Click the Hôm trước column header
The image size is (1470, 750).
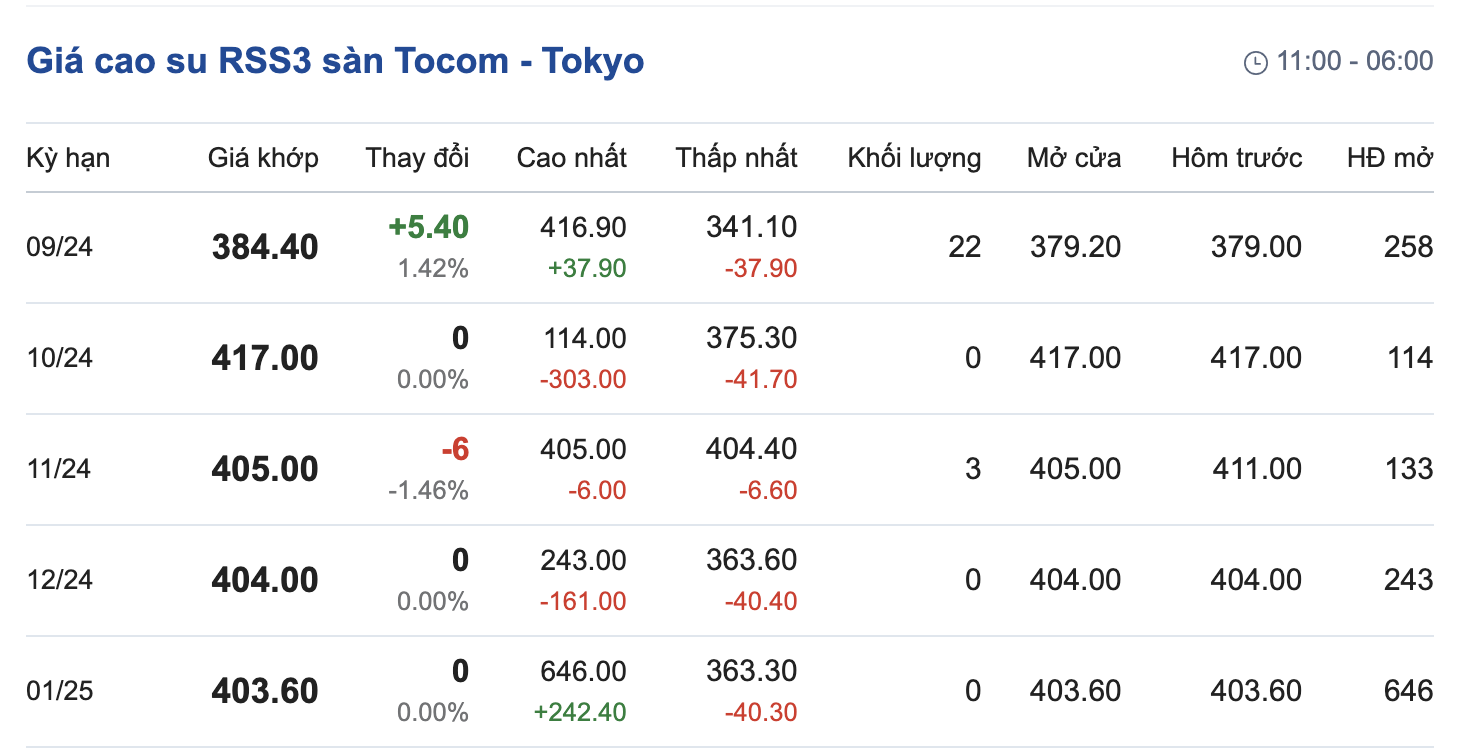[1237, 158]
